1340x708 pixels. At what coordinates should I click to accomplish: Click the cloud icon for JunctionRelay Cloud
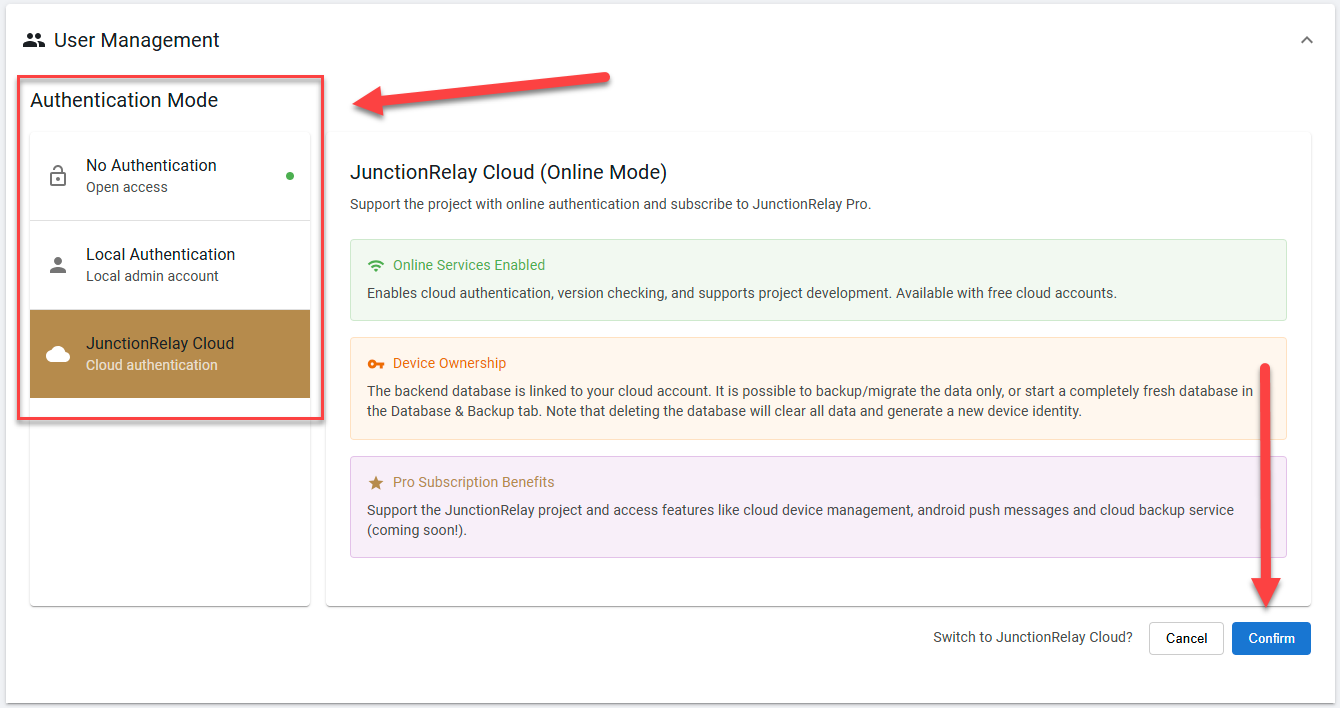click(x=58, y=354)
